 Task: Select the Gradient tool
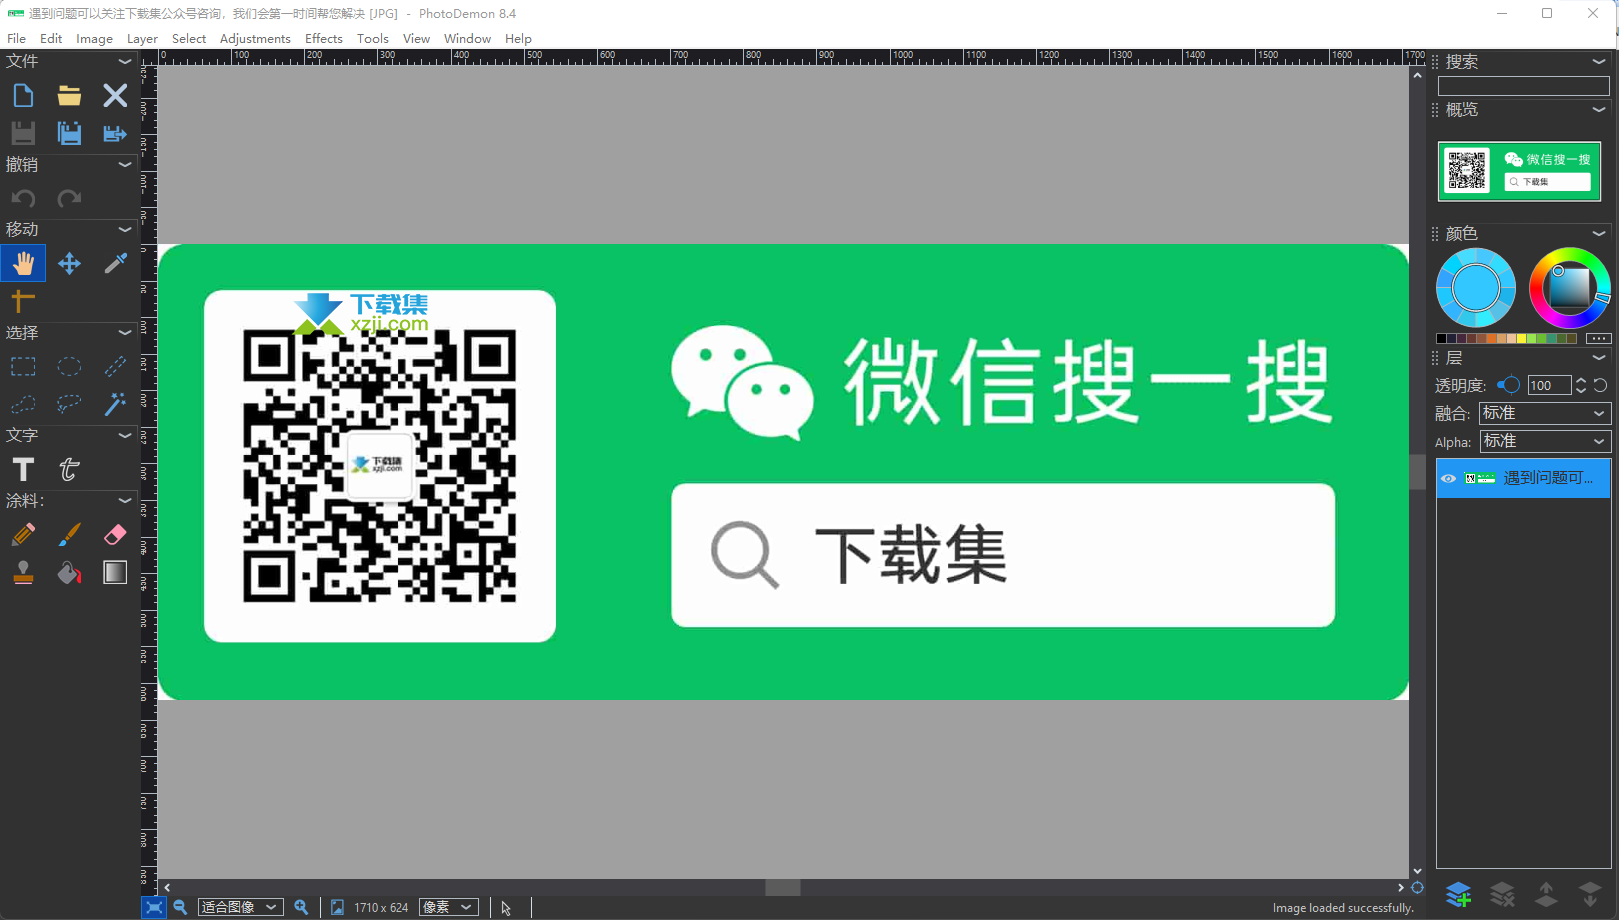[x=115, y=572]
